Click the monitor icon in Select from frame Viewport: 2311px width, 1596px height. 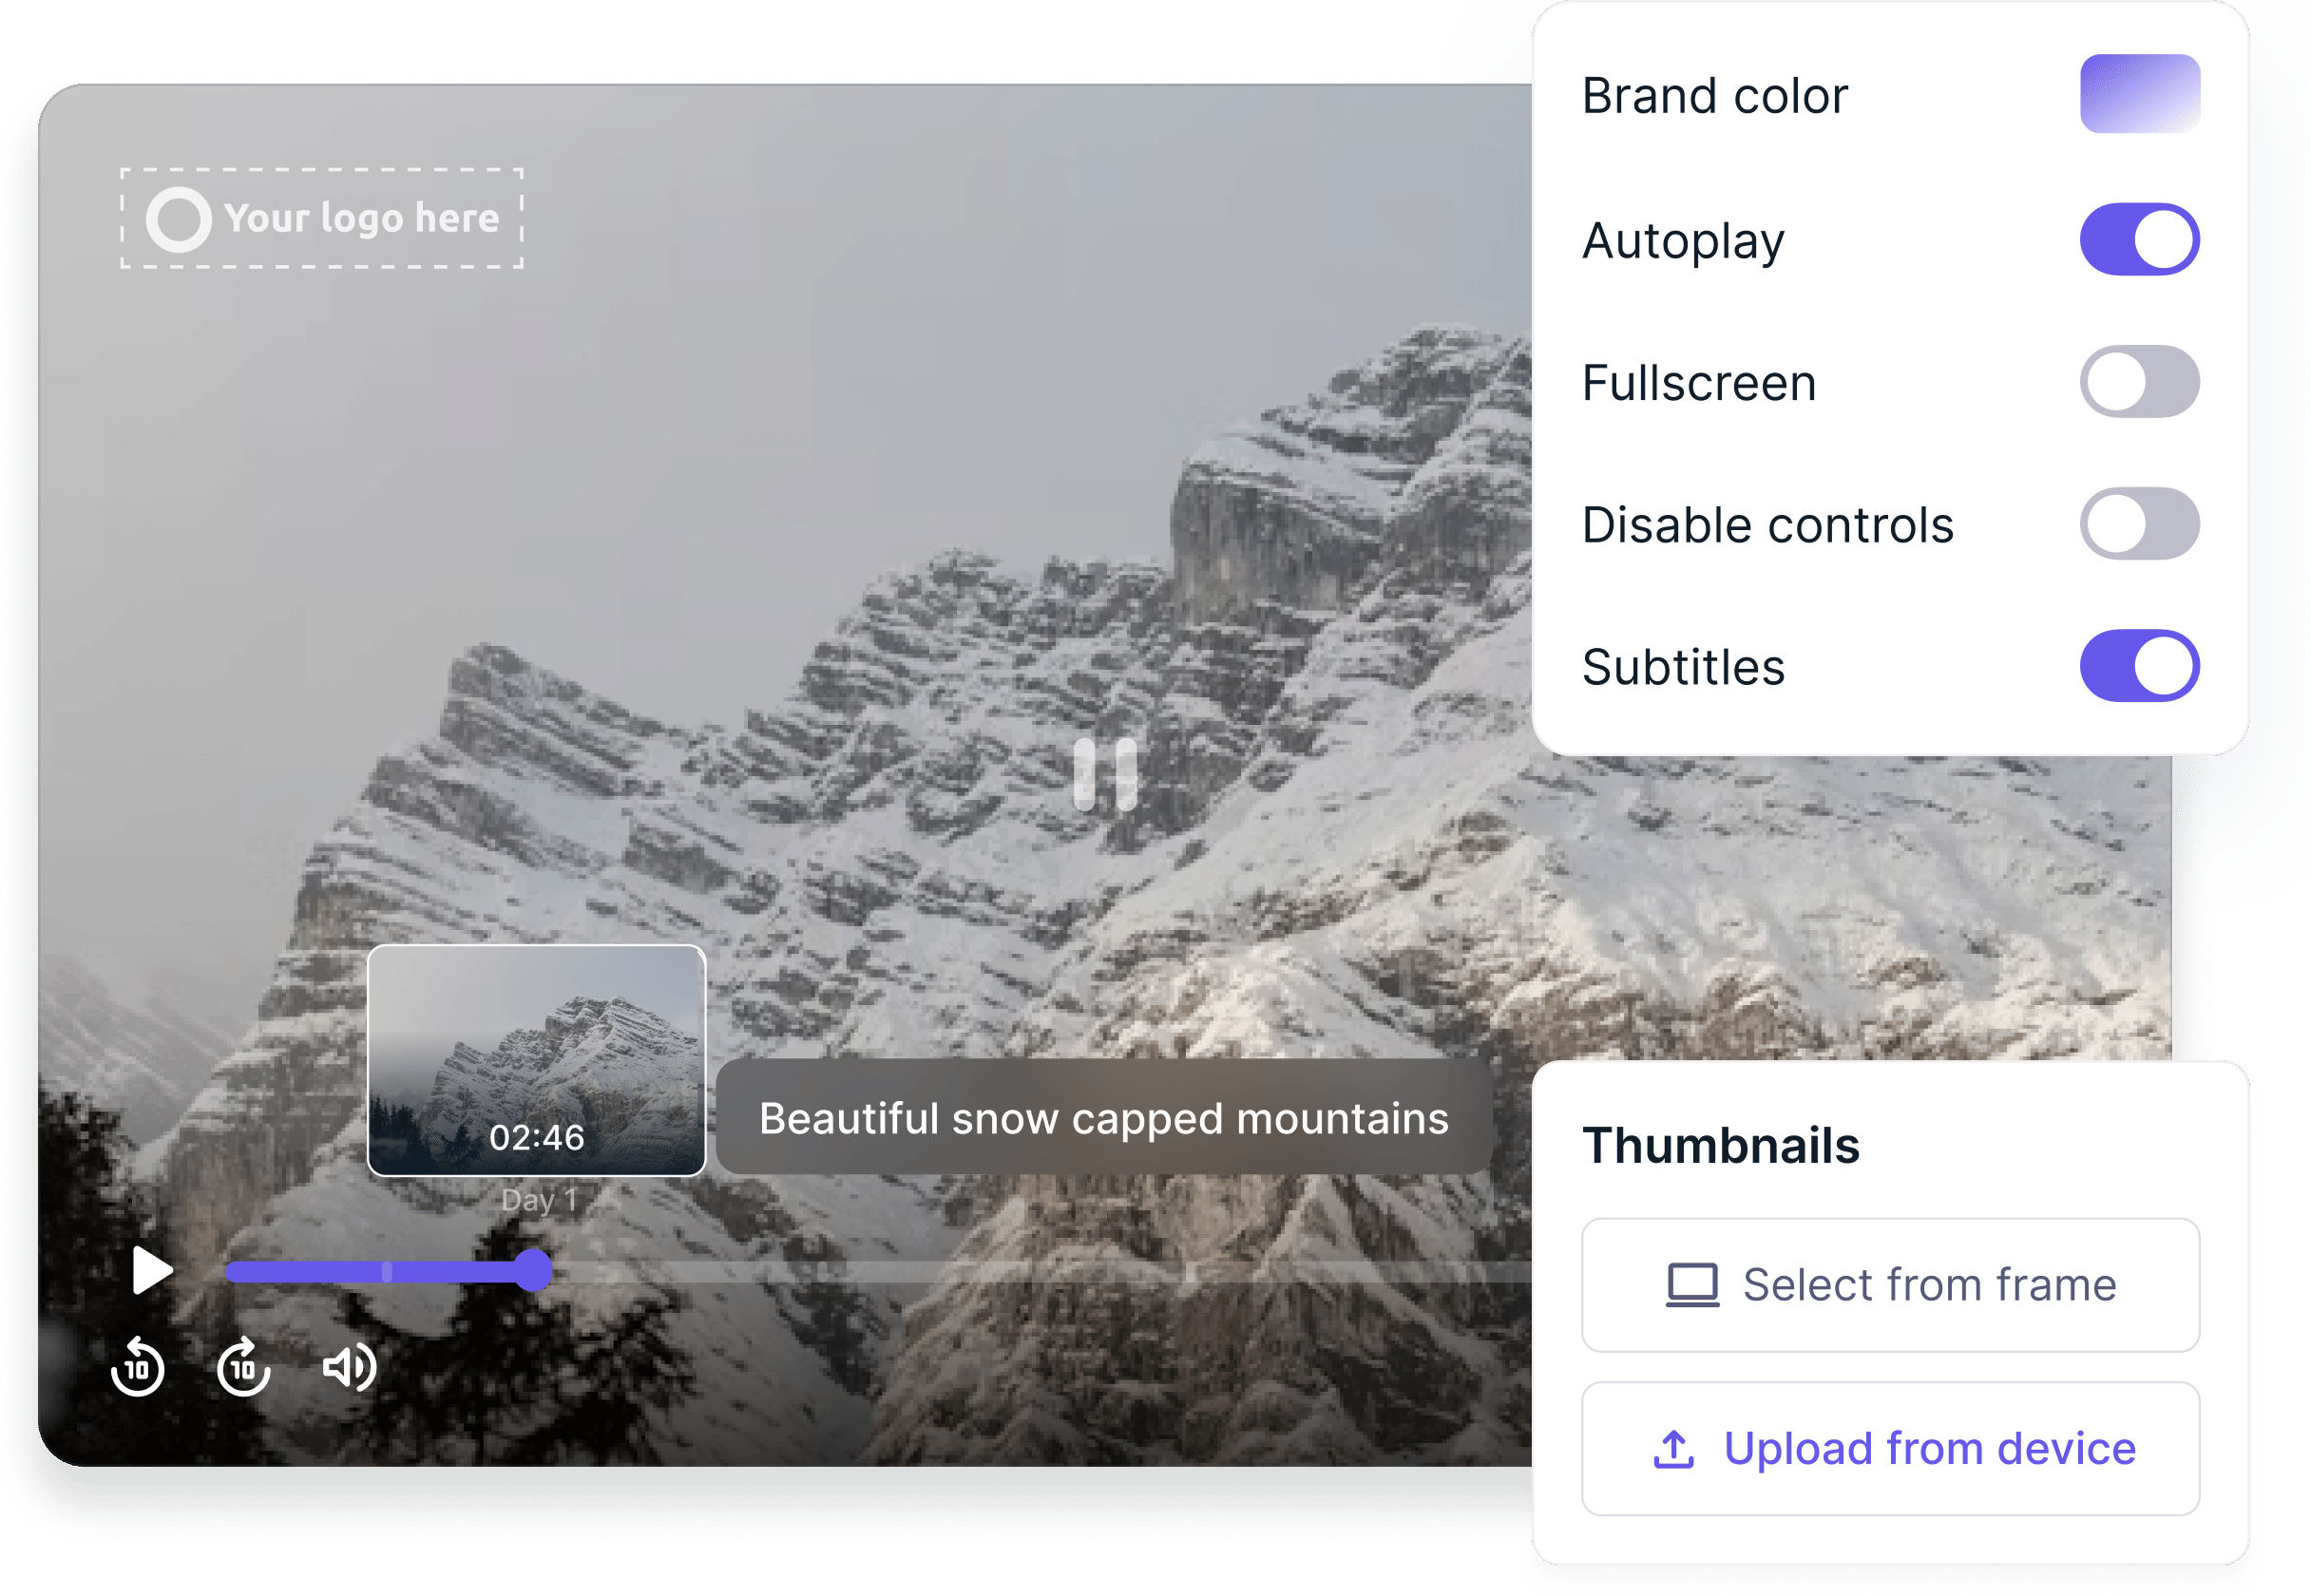click(1692, 1284)
